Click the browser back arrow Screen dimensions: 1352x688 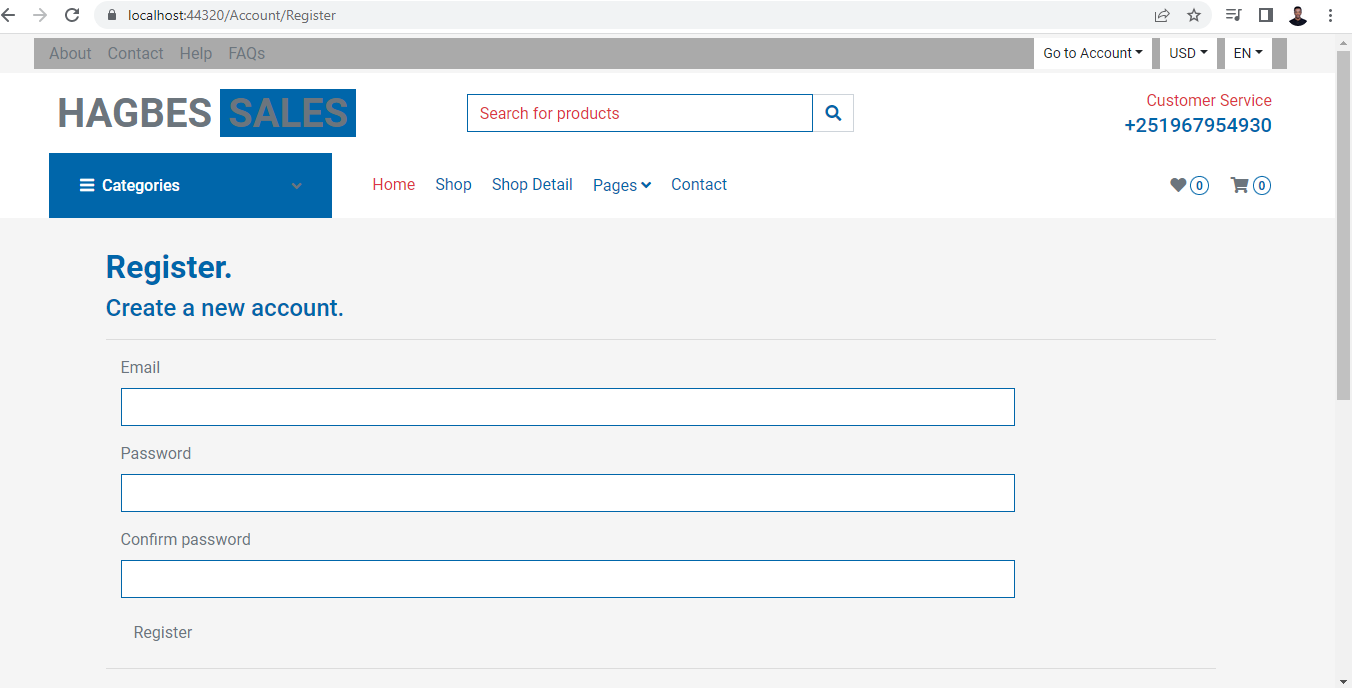[10, 15]
